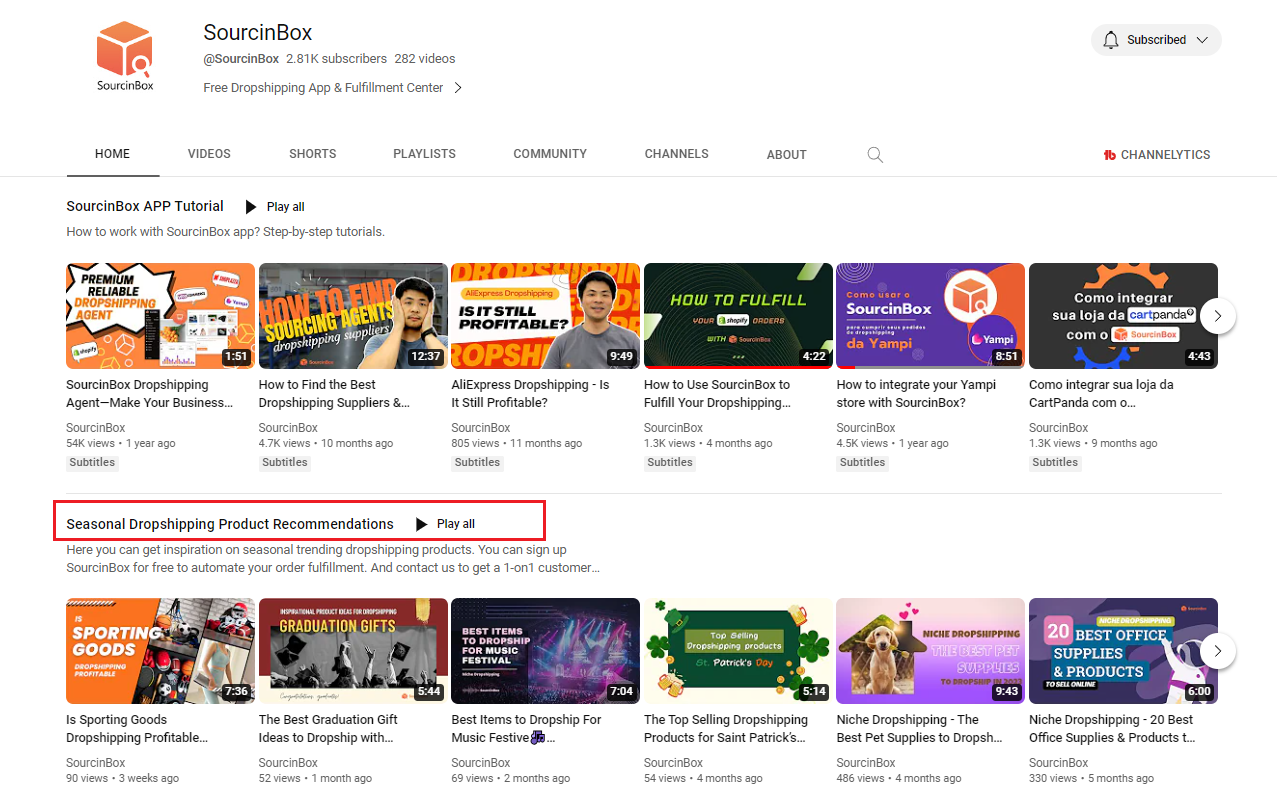The height and width of the screenshot is (806, 1277).
Task: Open the SHORTS tab
Action: pyautogui.click(x=312, y=154)
